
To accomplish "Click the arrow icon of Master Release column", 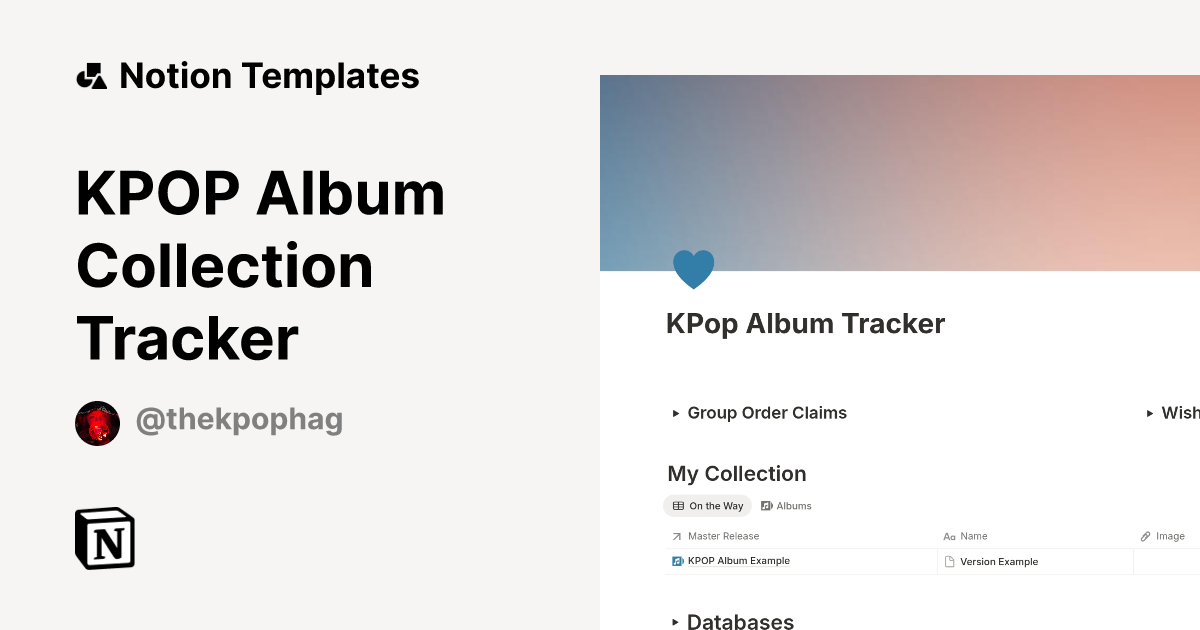I will point(677,537).
